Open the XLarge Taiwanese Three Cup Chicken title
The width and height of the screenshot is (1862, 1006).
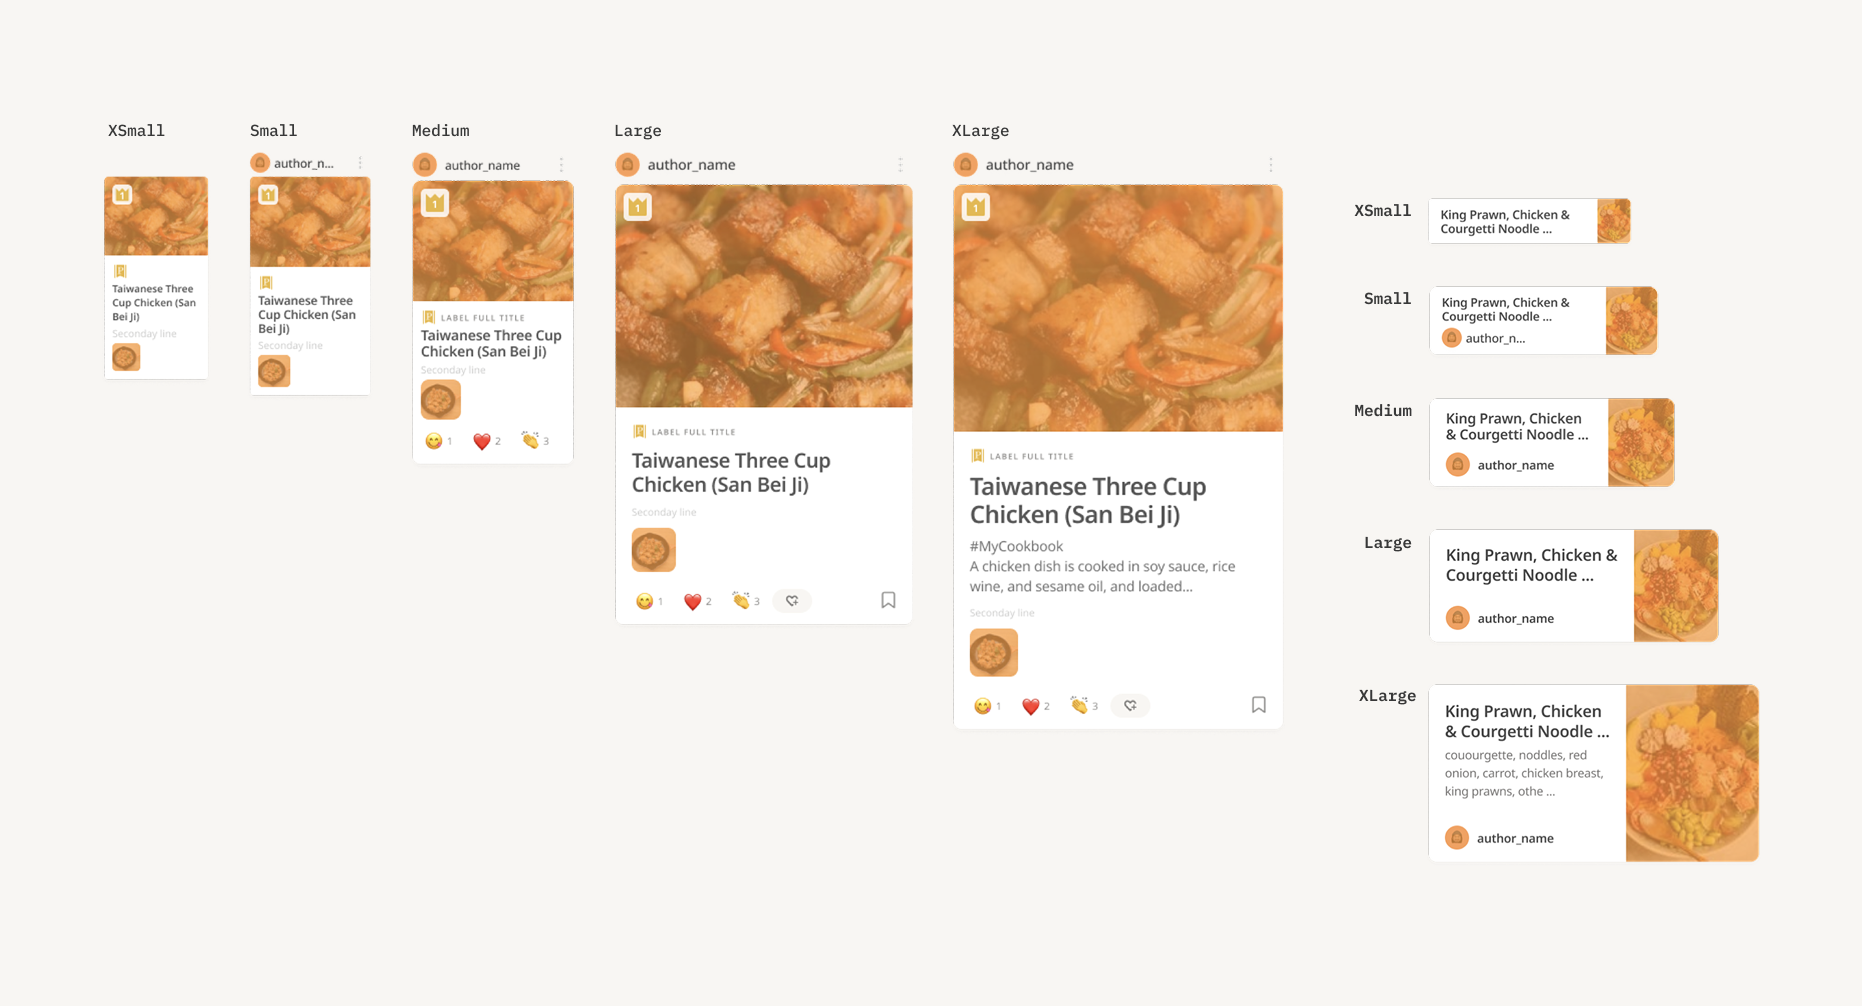point(1088,500)
